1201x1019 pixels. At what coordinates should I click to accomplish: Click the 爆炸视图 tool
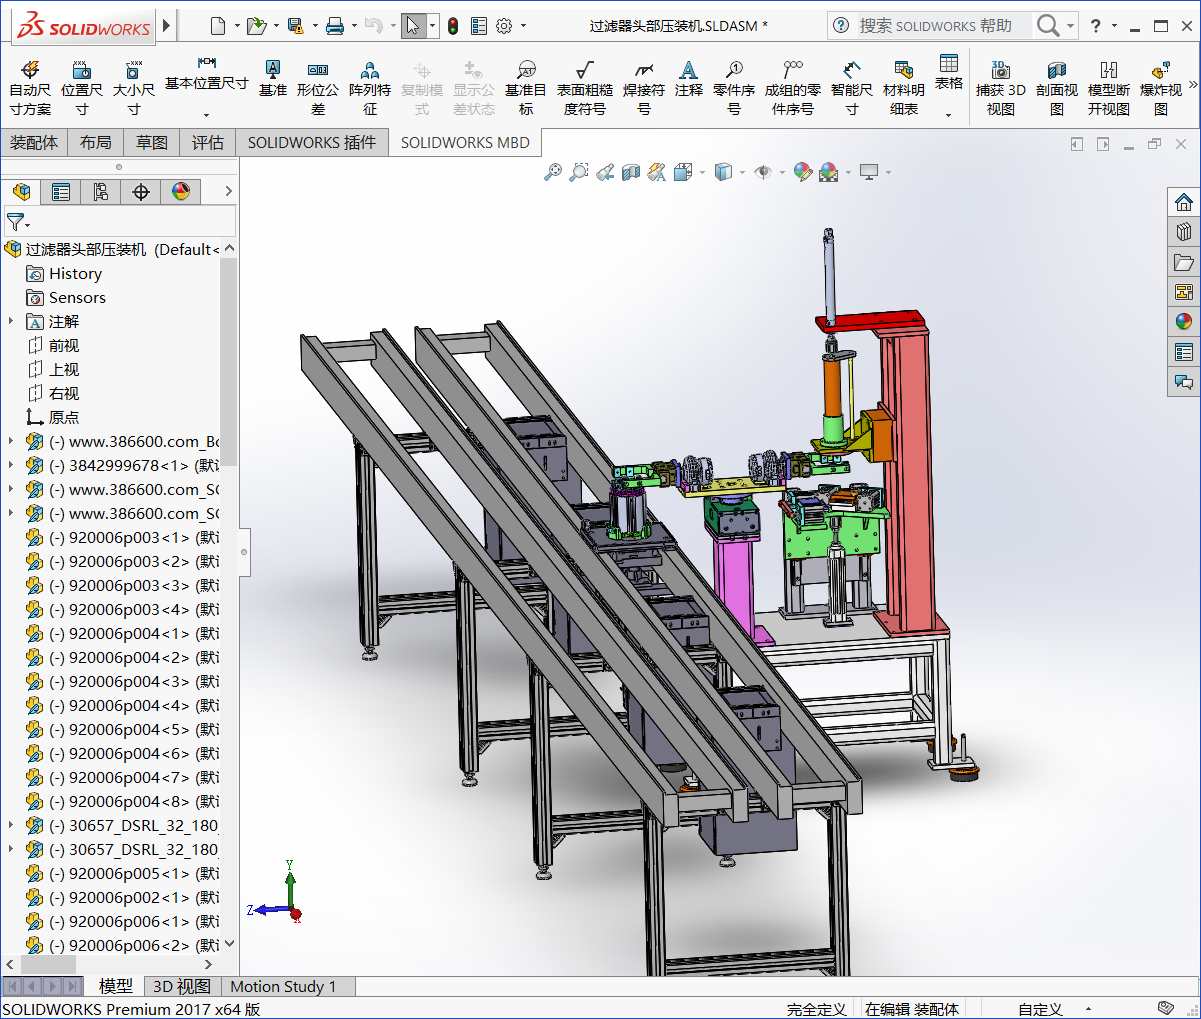click(1161, 88)
